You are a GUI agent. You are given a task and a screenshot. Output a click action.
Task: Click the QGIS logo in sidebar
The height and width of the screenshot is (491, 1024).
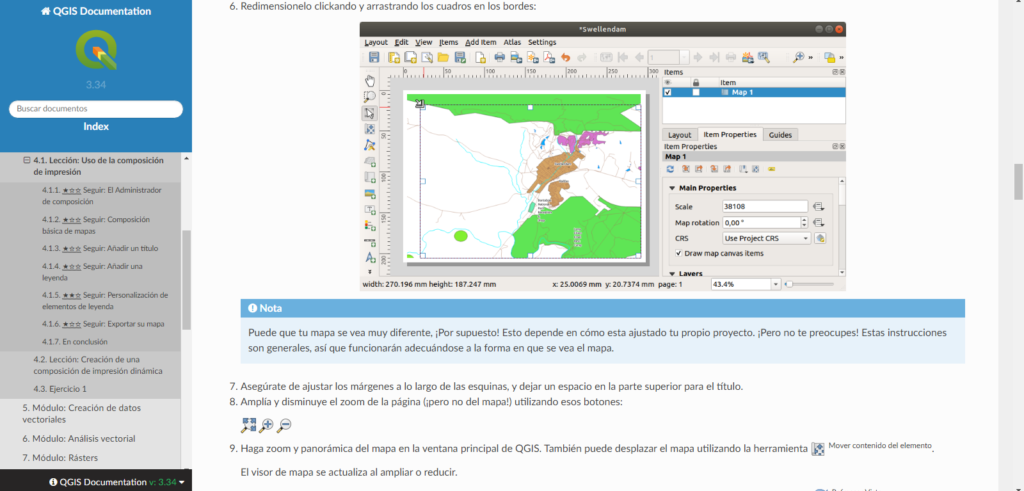pyautogui.click(x=96, y=50)
